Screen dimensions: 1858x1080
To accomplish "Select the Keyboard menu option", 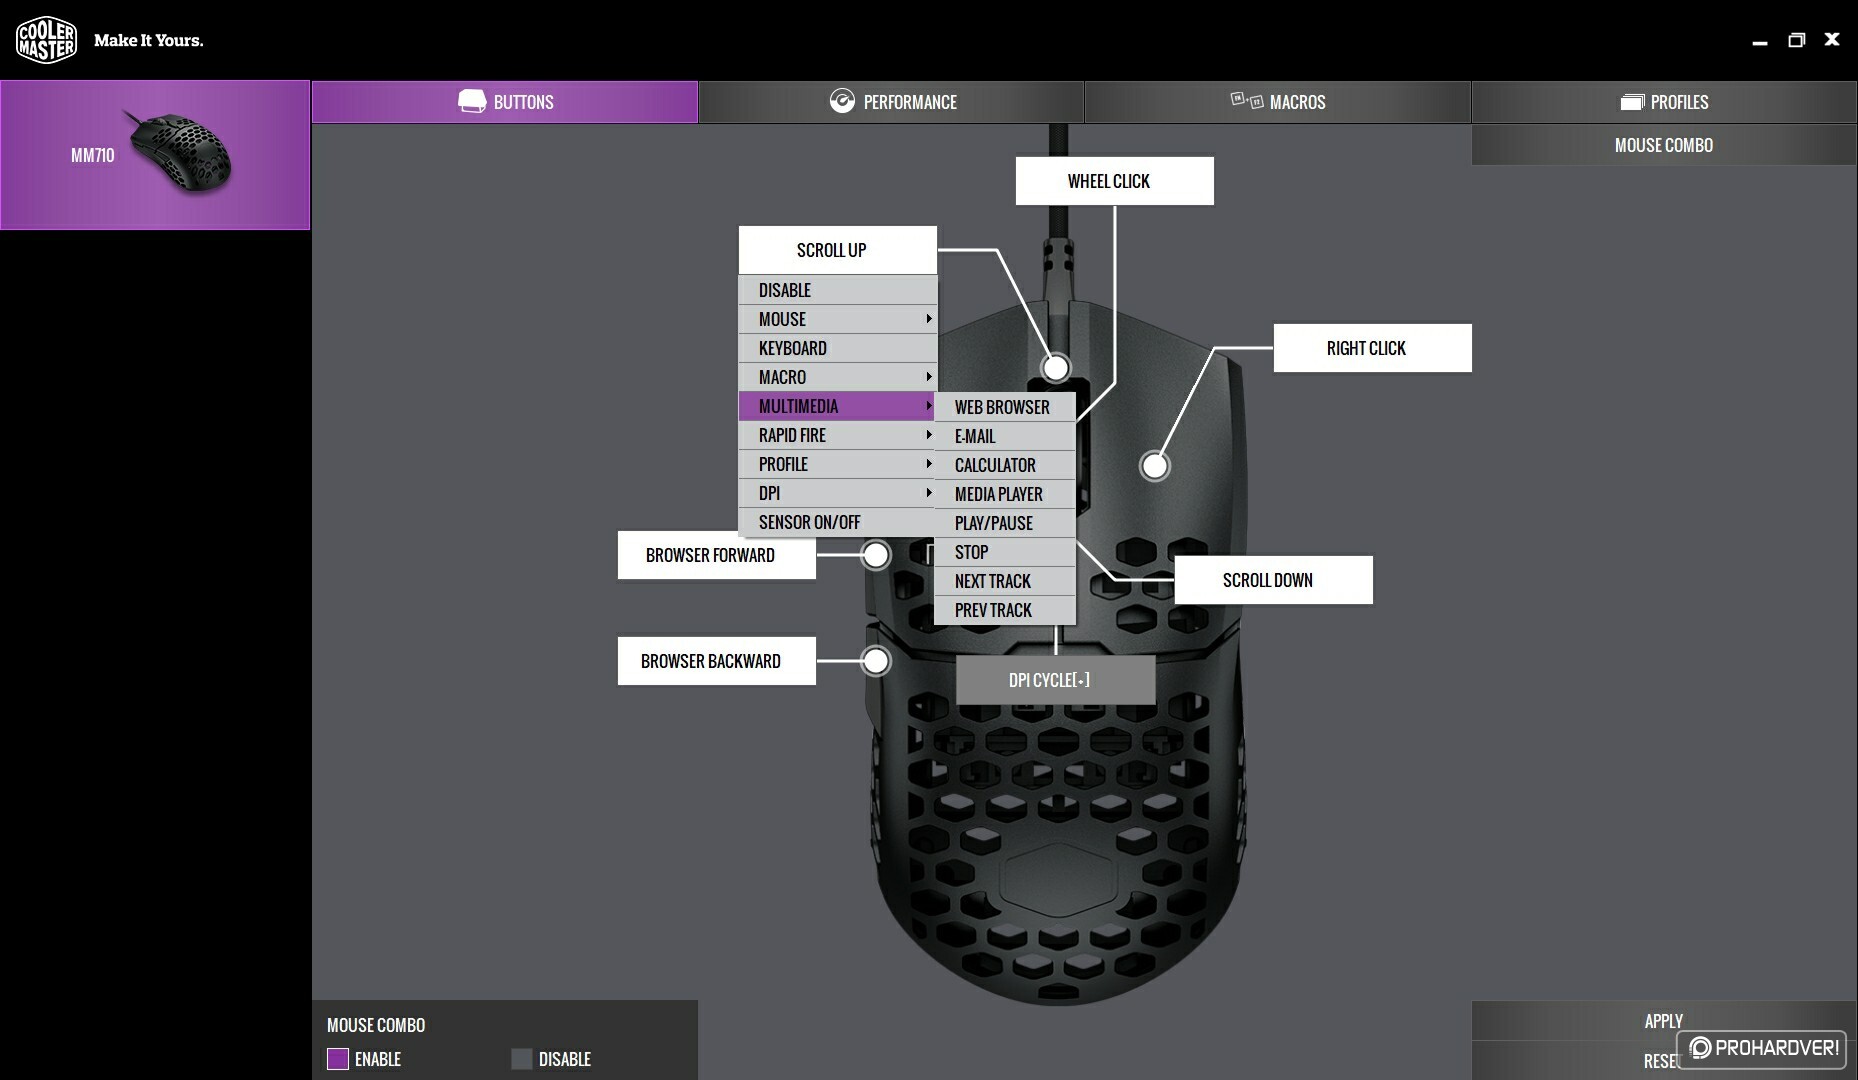I will point(838,348).
